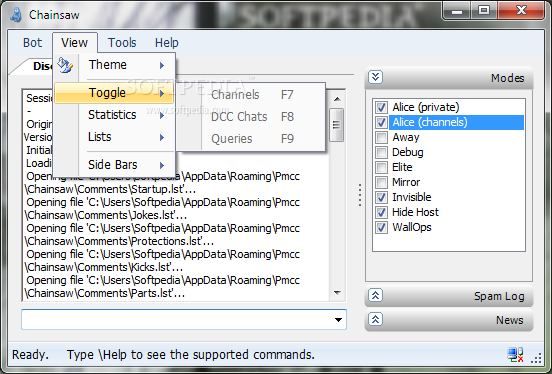Open the Statistics submenu
The width and height of the screenshot is (552, 374).
pyautogui.click(x=115, y=115)
